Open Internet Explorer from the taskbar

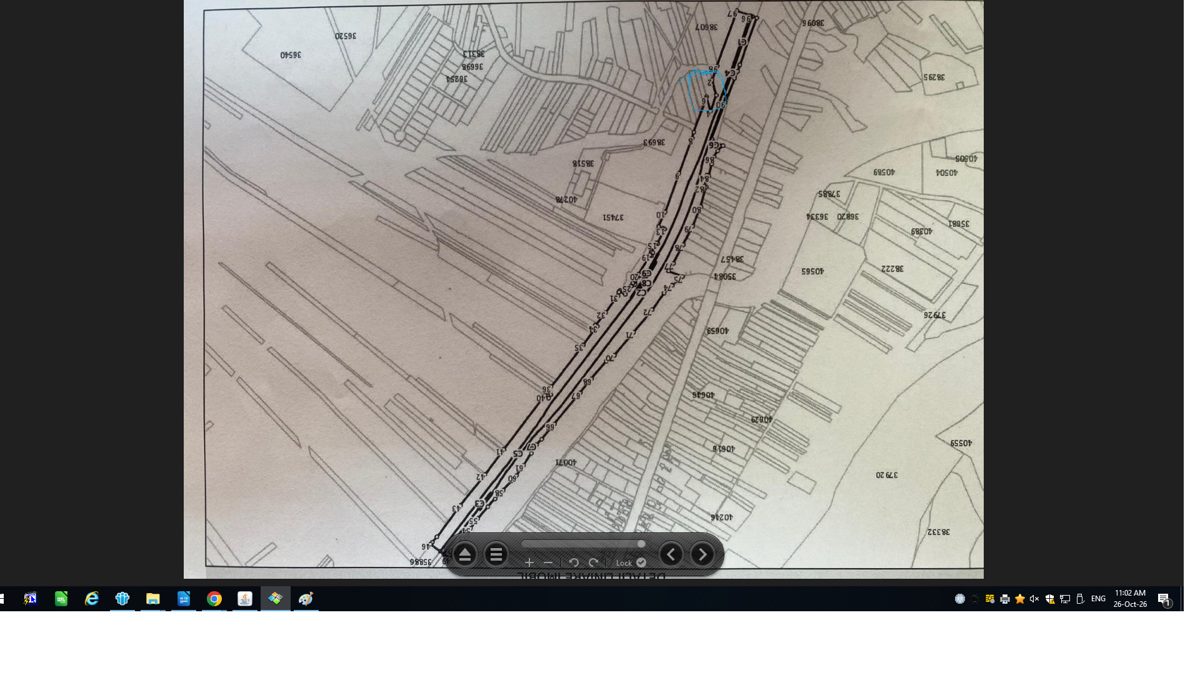tap(92, 599)
